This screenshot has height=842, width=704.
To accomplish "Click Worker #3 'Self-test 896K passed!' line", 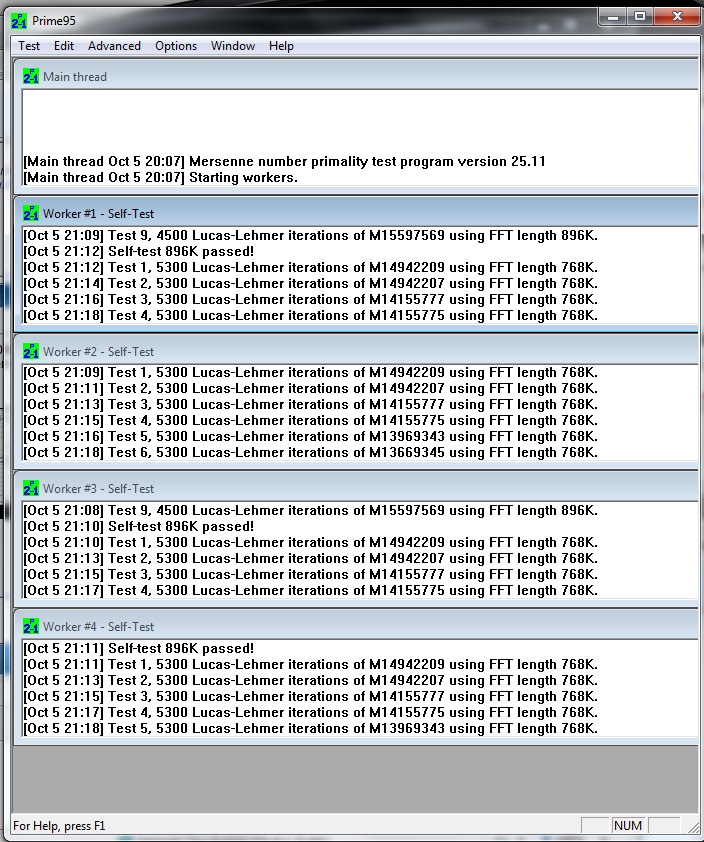I will [x=139, y=526].
